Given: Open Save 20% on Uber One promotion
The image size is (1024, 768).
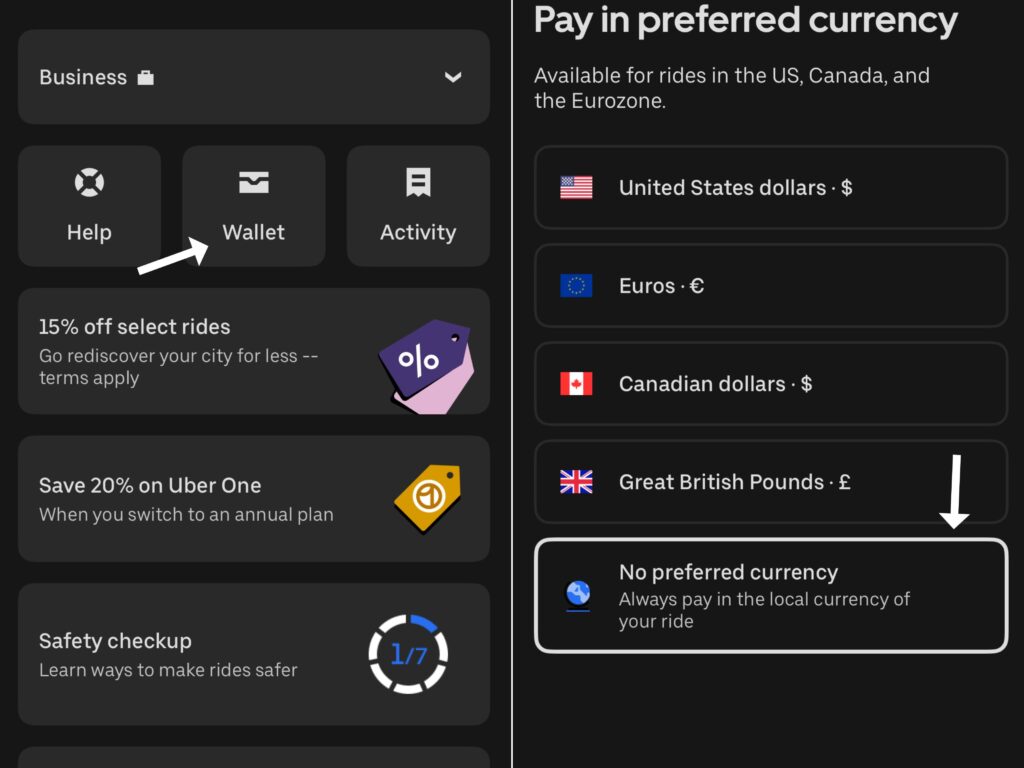Looking at the screenshot, I should [253, 498].
